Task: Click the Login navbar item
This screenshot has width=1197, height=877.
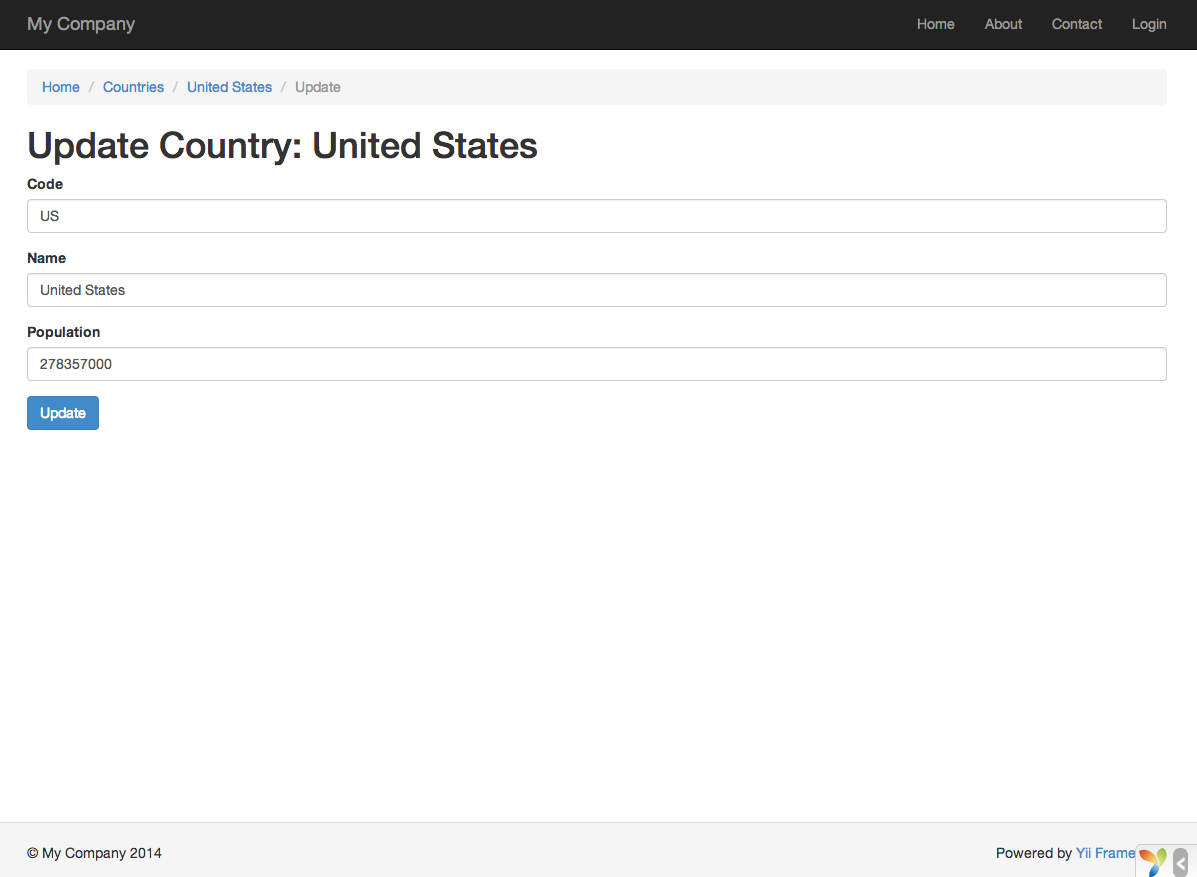Action: [x=1148, y=24]
